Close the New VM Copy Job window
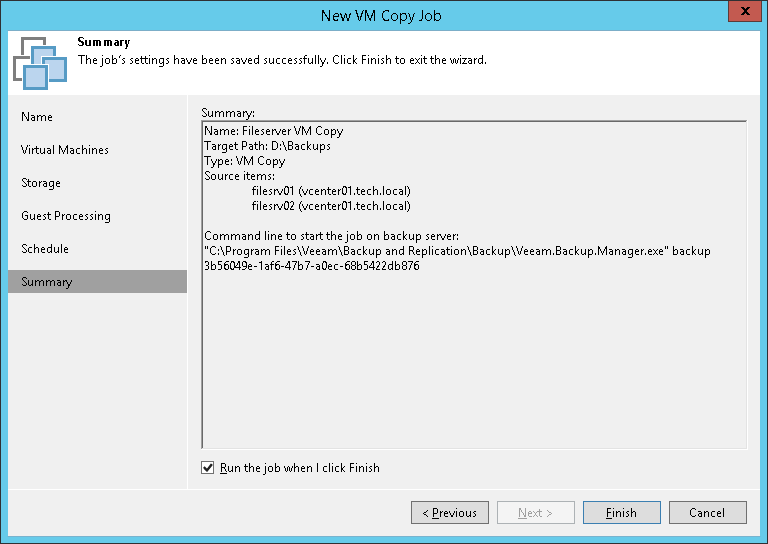The width and height of the screenshot is (768, 544). 742,12
